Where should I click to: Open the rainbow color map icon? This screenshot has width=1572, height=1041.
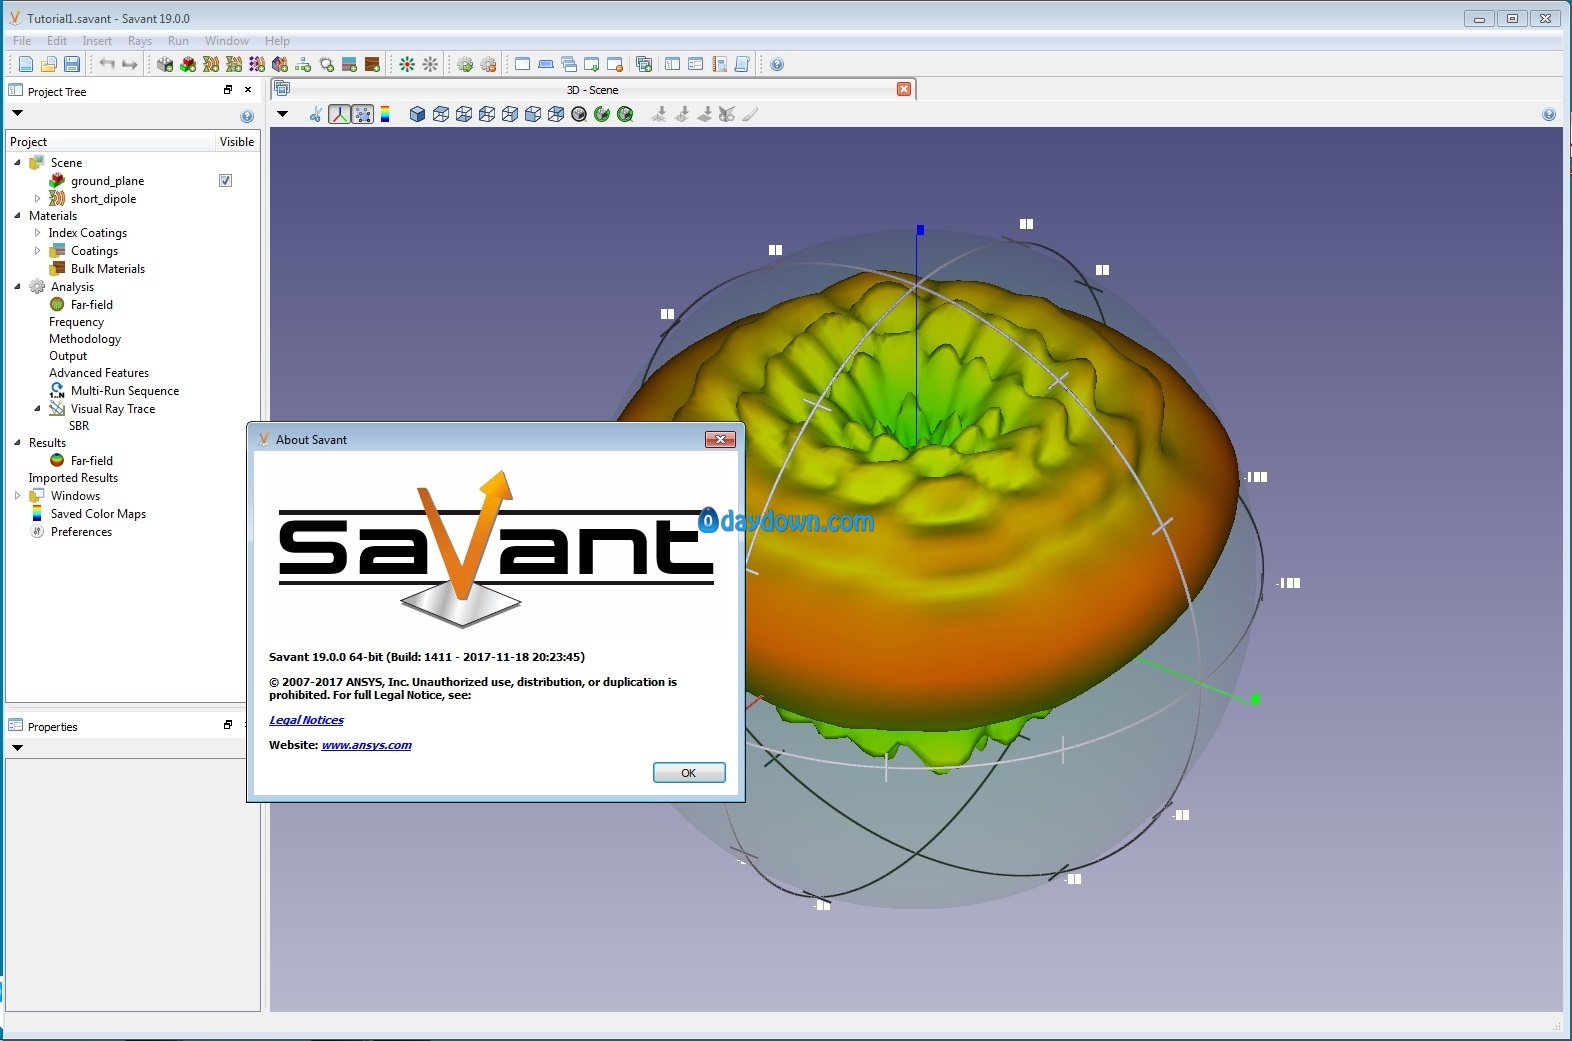385,114
